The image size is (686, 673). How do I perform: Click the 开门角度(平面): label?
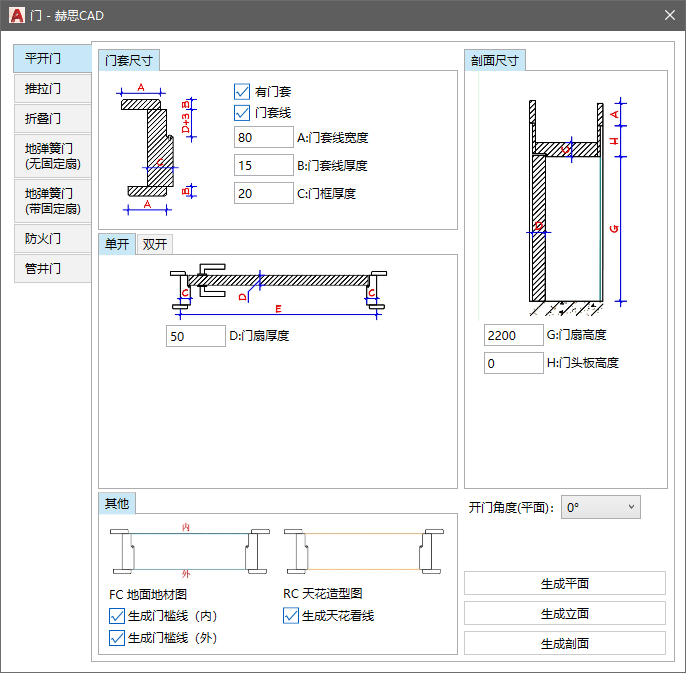(511, 508)
